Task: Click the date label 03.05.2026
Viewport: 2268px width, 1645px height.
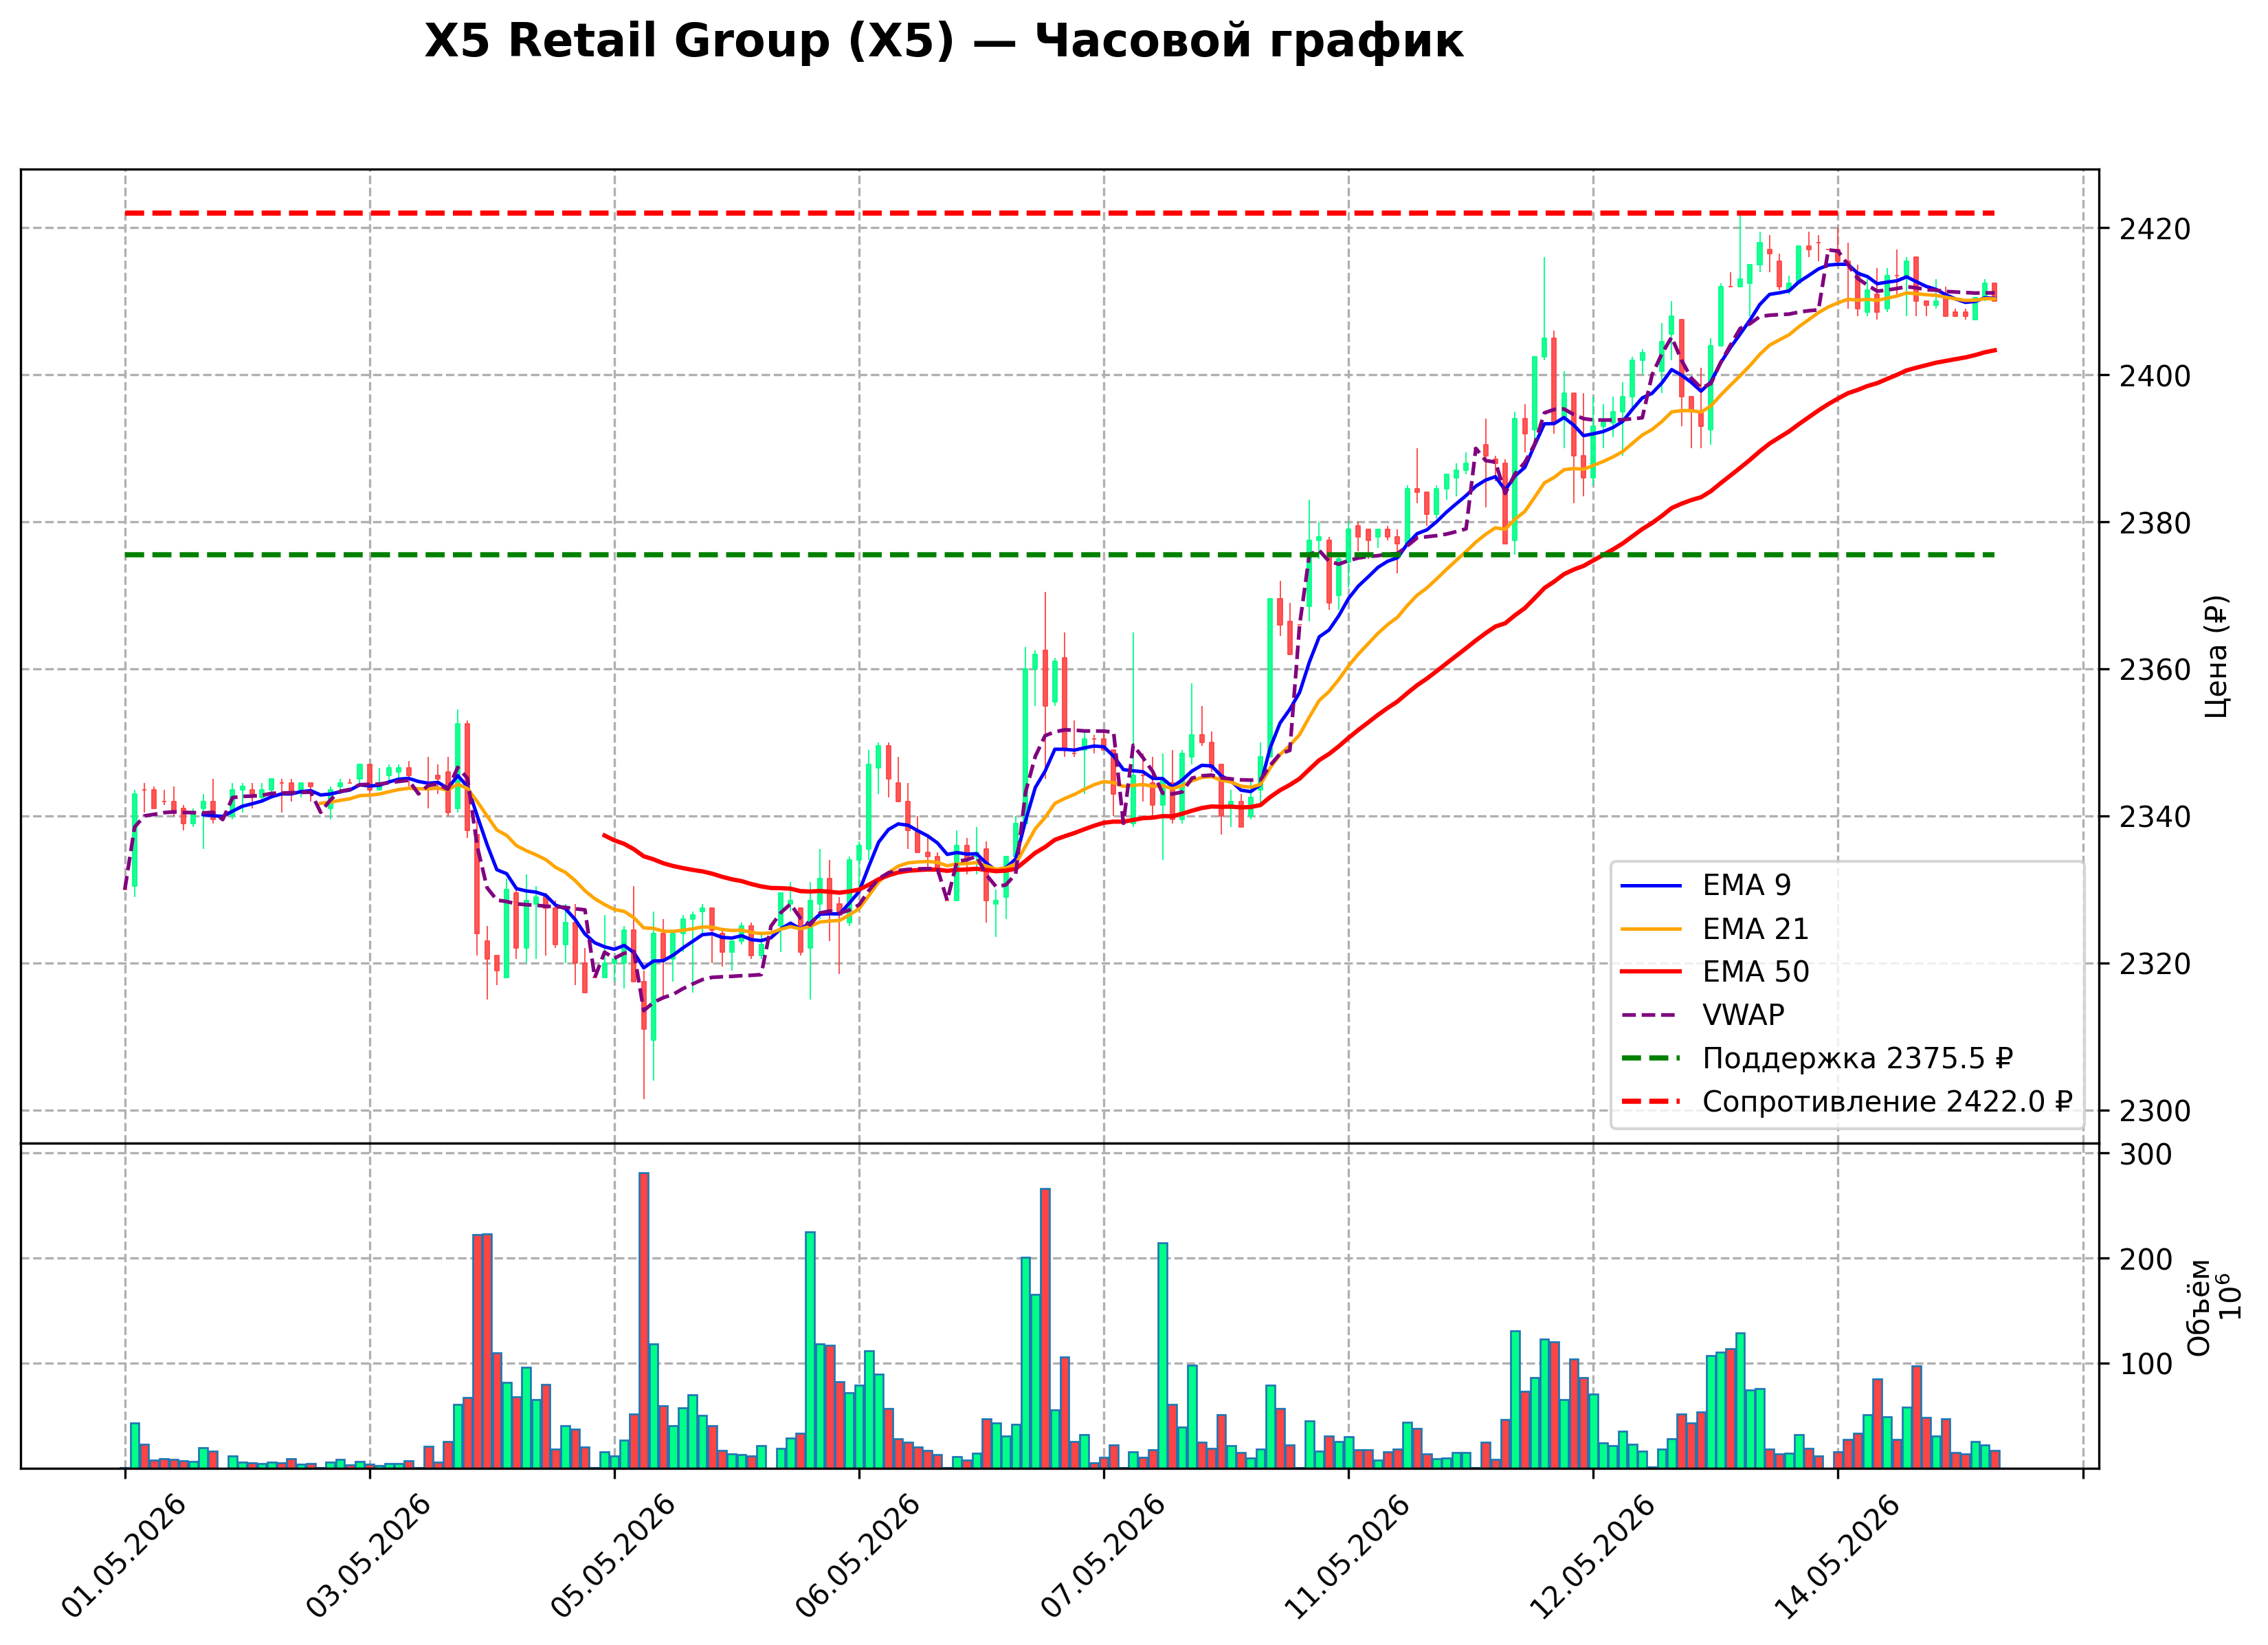Action: click(369, 1556)
